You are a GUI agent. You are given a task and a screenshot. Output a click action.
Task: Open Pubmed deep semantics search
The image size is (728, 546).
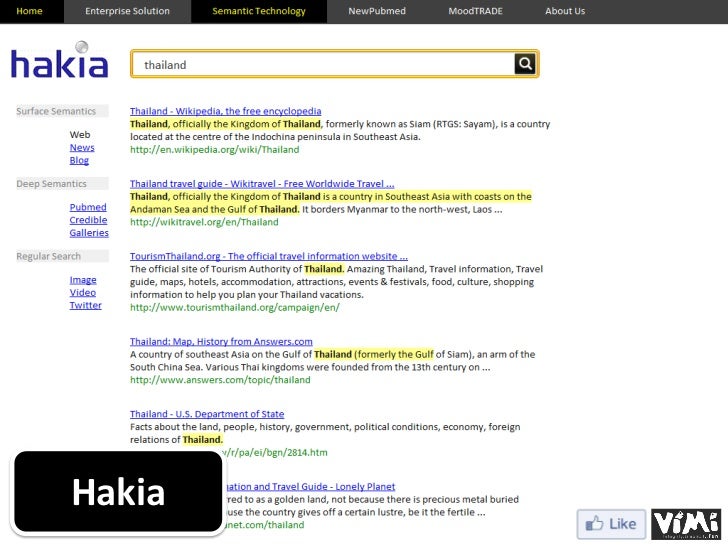tap(88, 207)
